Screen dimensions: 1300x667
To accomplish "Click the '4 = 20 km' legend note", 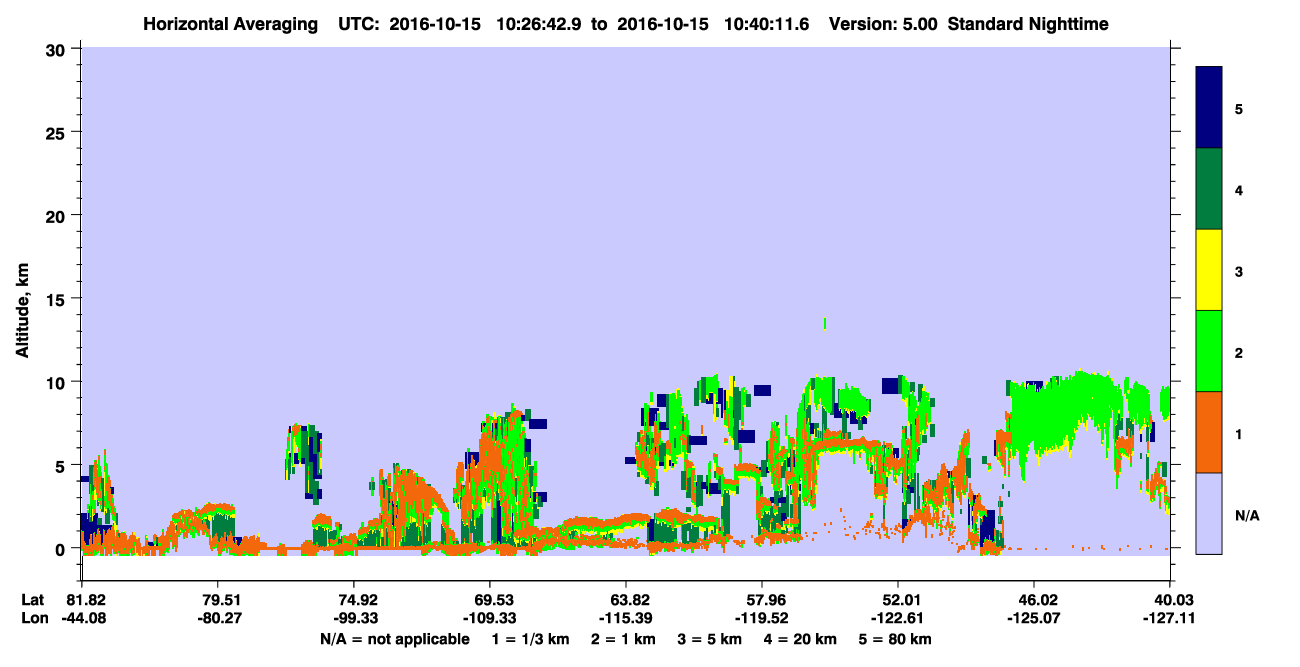I will [x=799, y=639].
